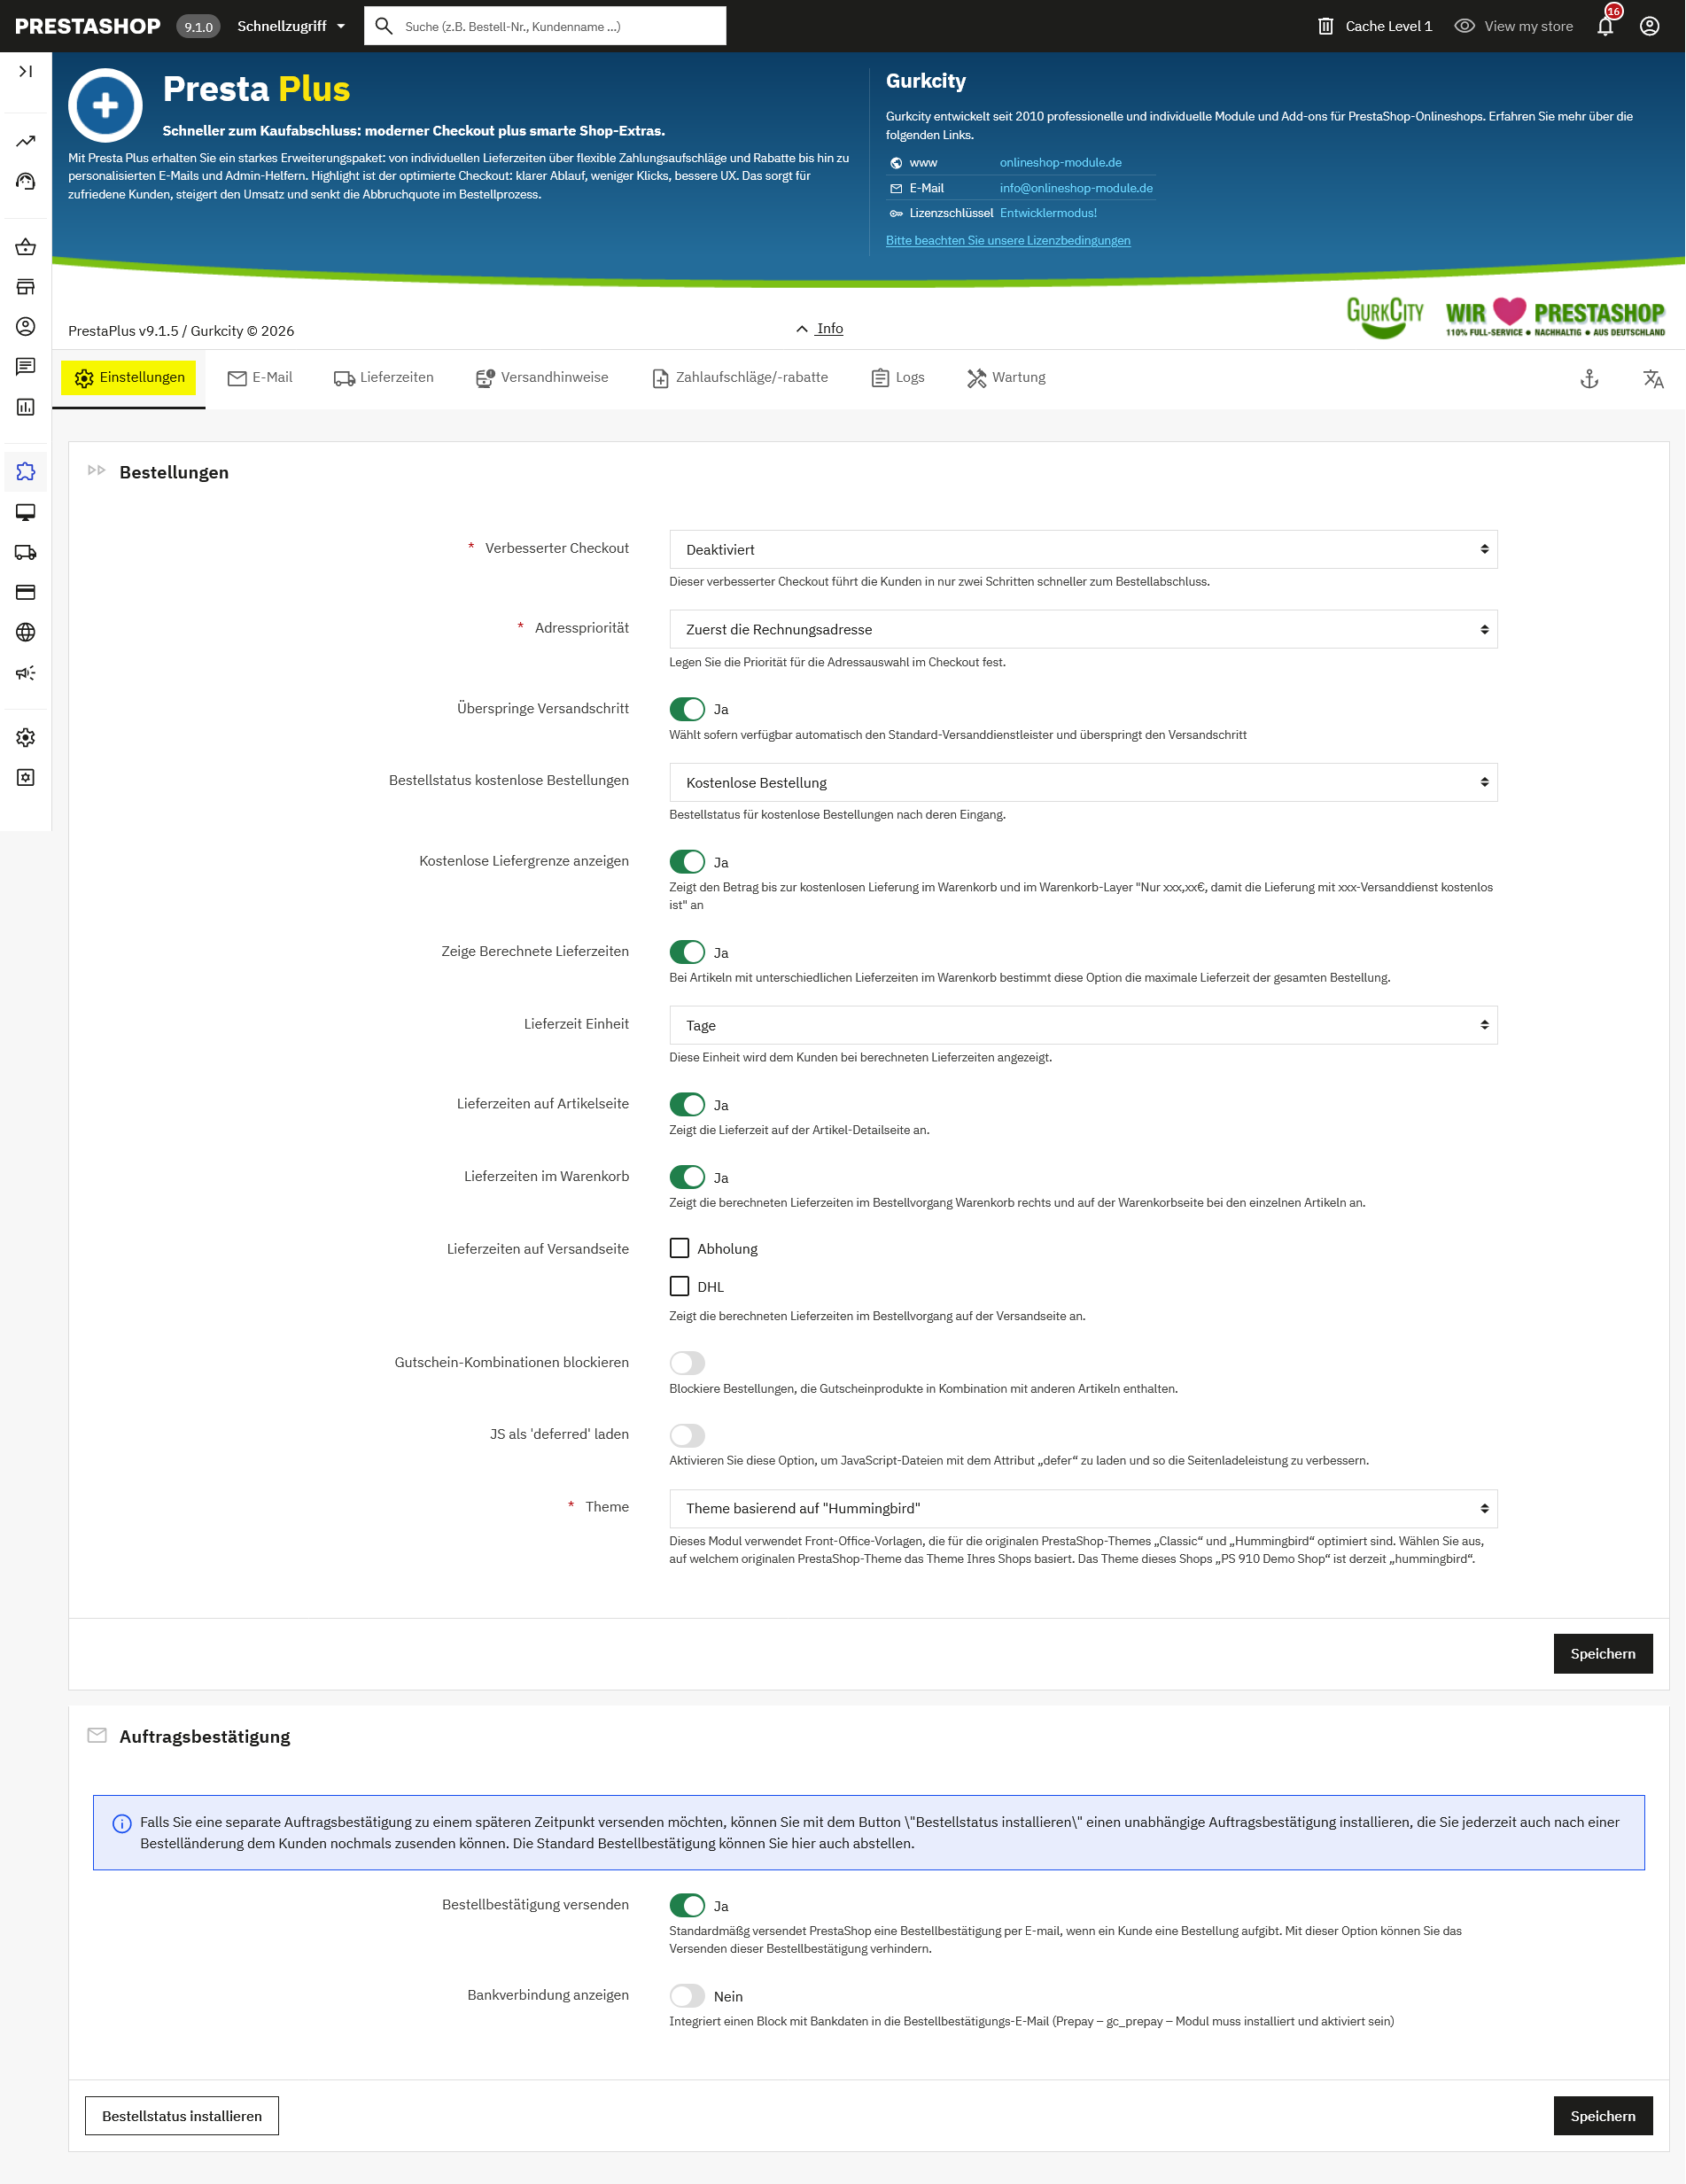This screenshot has height=2184, width=1686.
Task: Open the onlineshop-module.de link
Action: click(x=1061, y=163)
